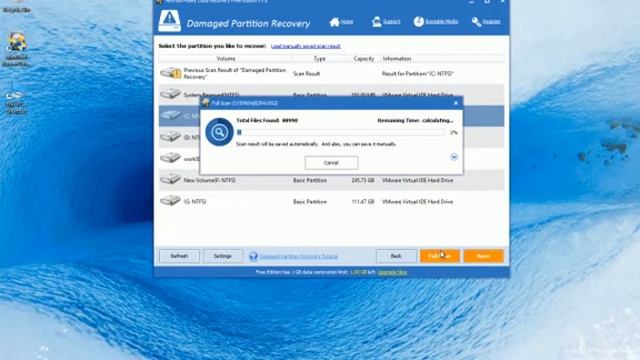The image size is (640, 360).
Task: Click the magnifier scan icon in the dialog
Action: [x=219, y=132]
